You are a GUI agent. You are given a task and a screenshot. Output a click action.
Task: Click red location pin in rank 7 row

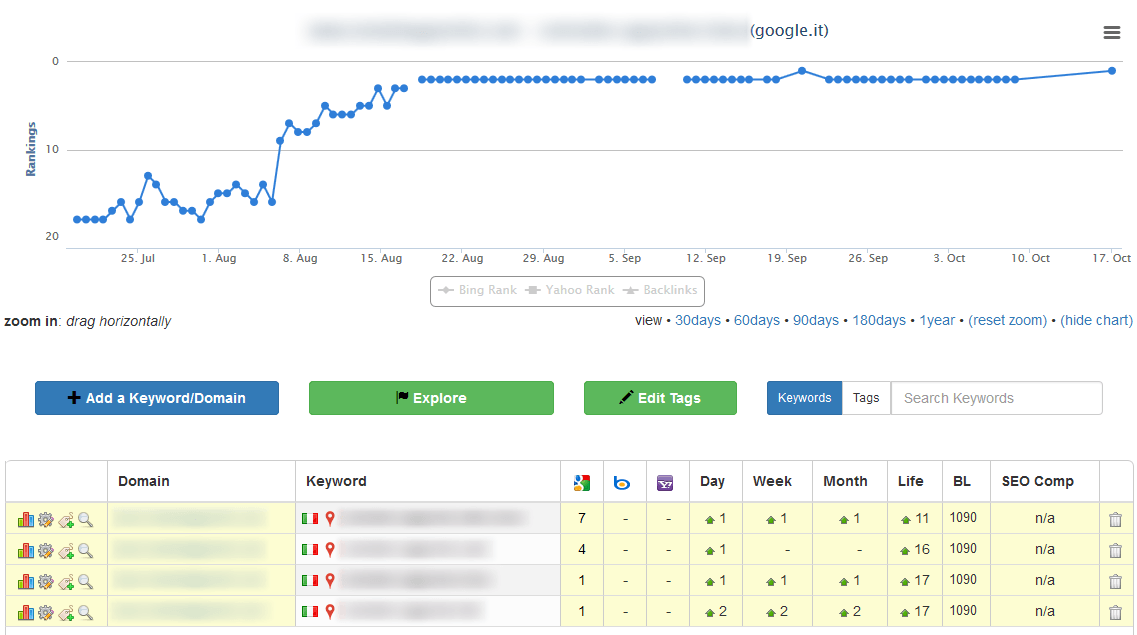330,518
